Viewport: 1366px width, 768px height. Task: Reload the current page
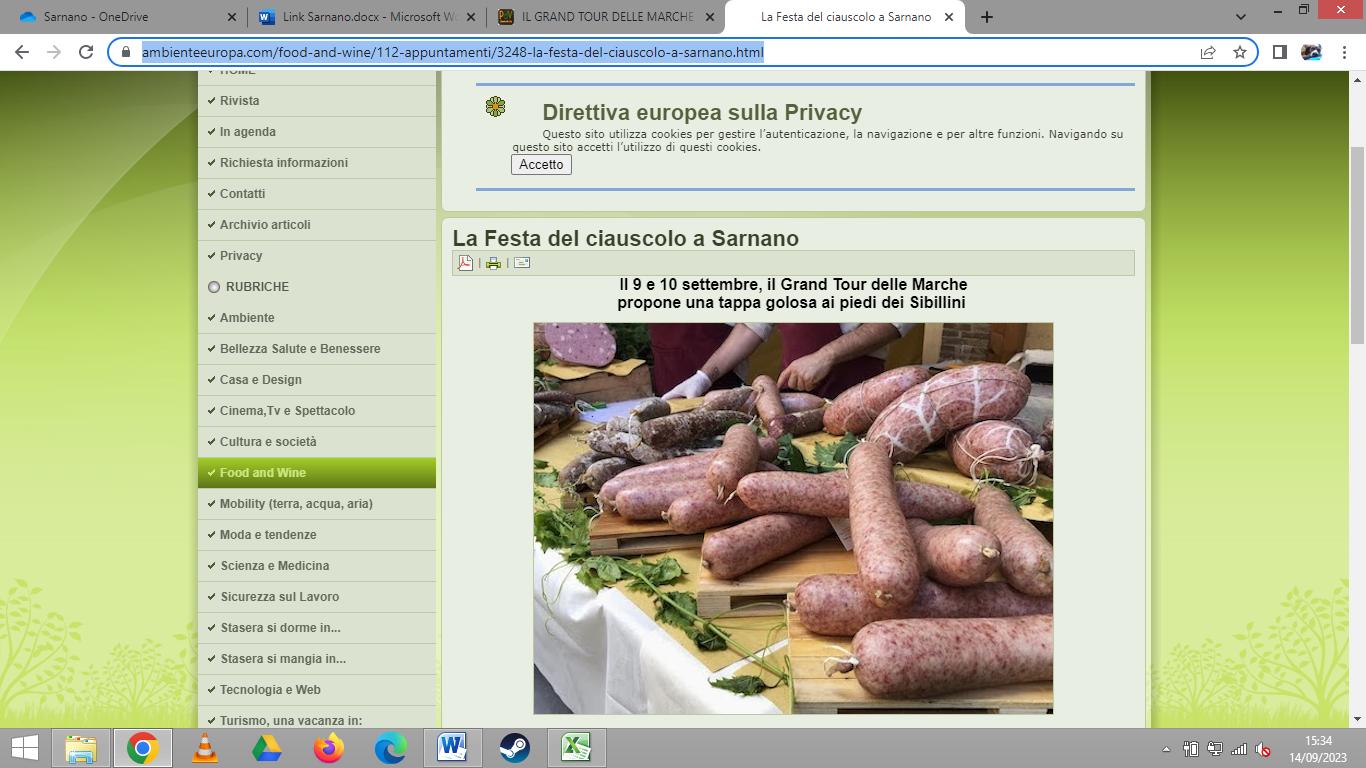(86, 52)
